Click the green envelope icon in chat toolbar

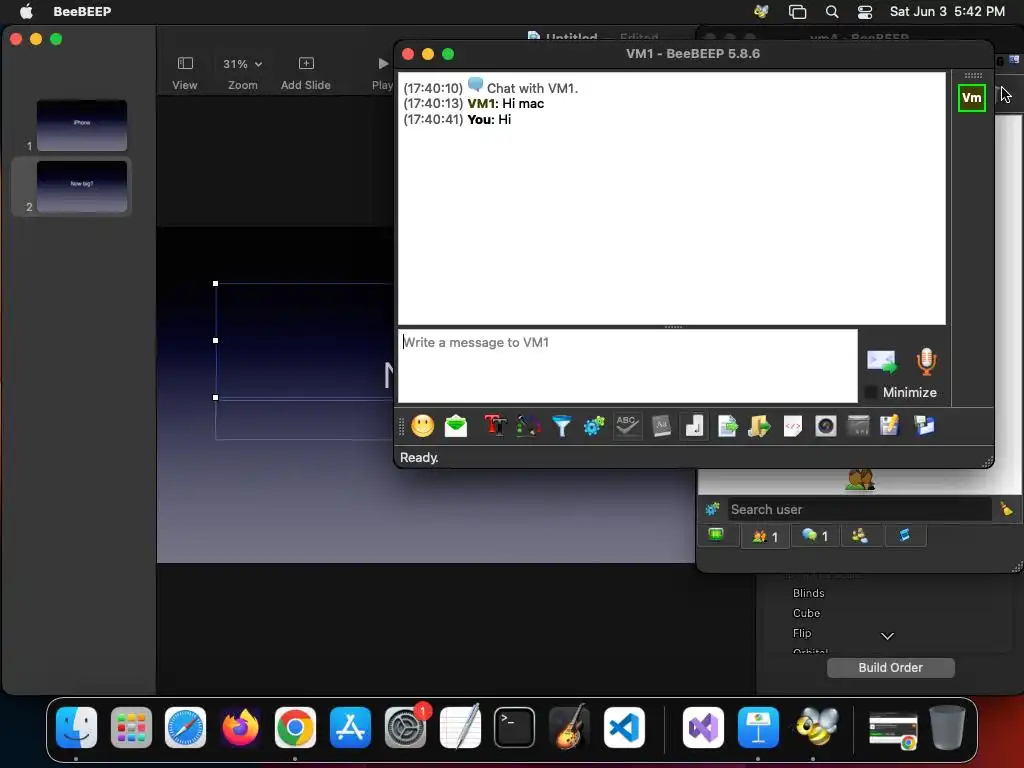pos(456,426)
